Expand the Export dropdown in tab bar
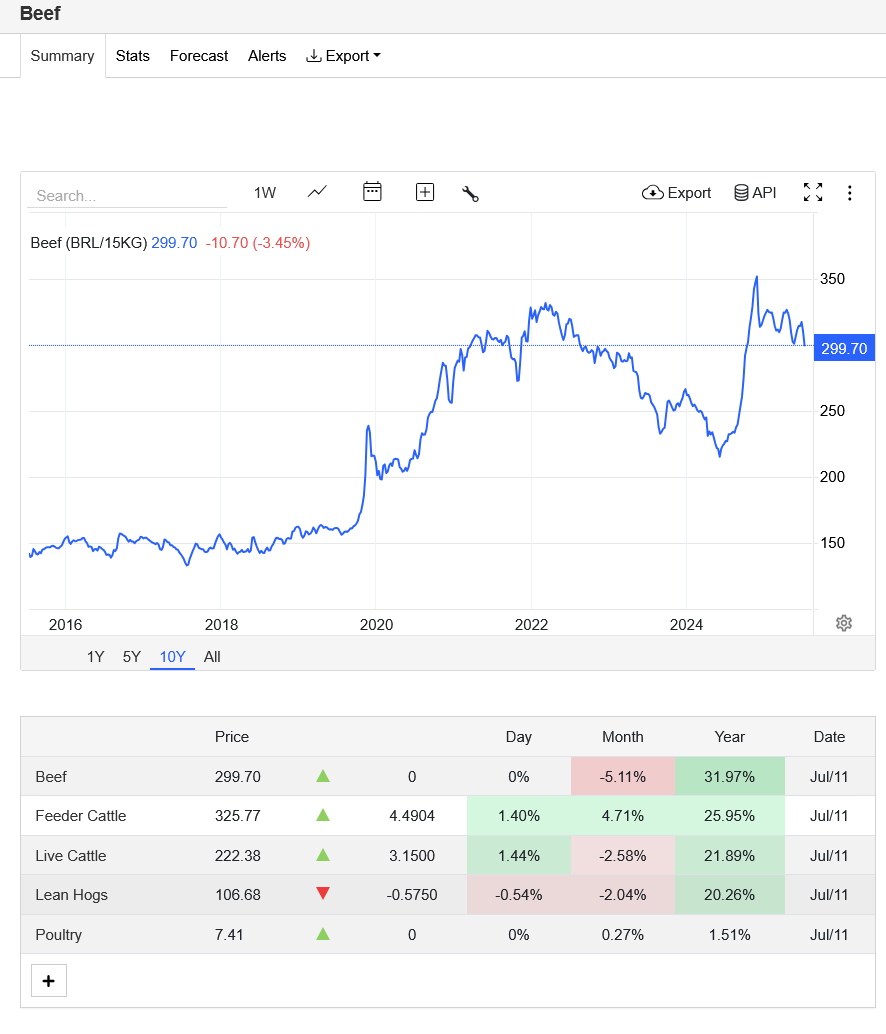The height and width of the screenshot is (1034, 886). pos(343,56)
